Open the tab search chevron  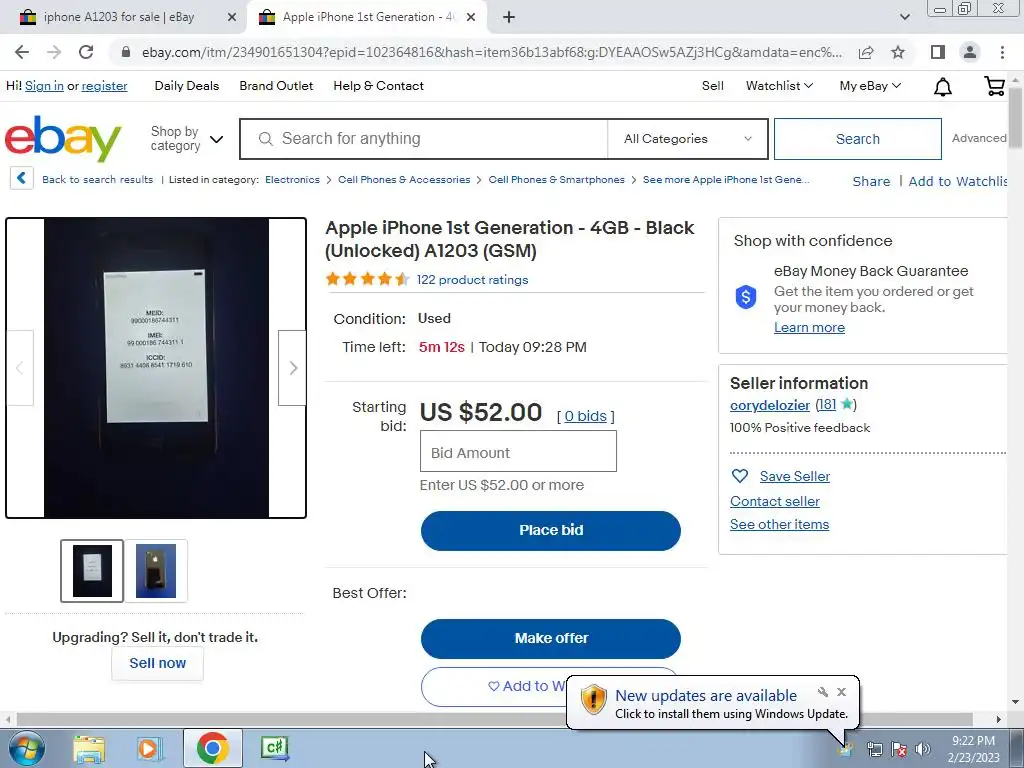904,18
